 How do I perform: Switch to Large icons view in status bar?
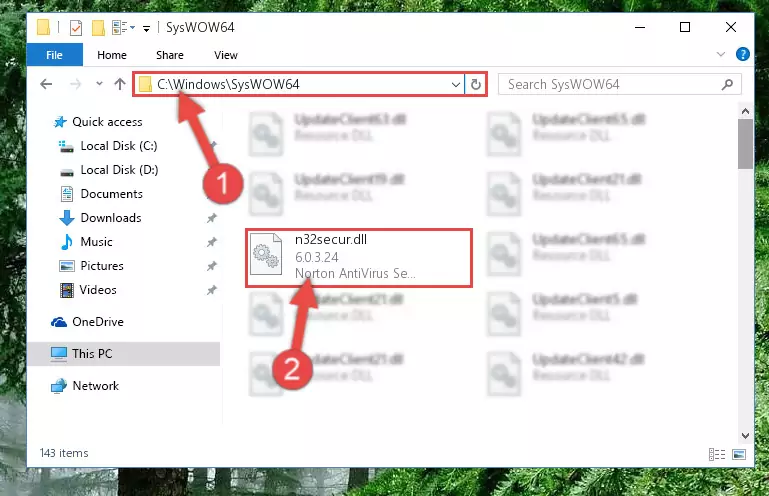coord(739,454)
